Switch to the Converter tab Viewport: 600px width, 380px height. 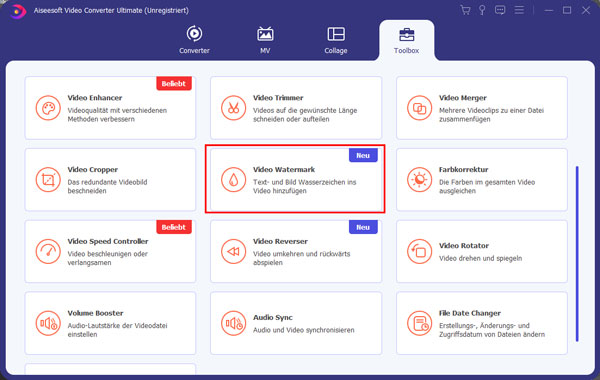194,40
